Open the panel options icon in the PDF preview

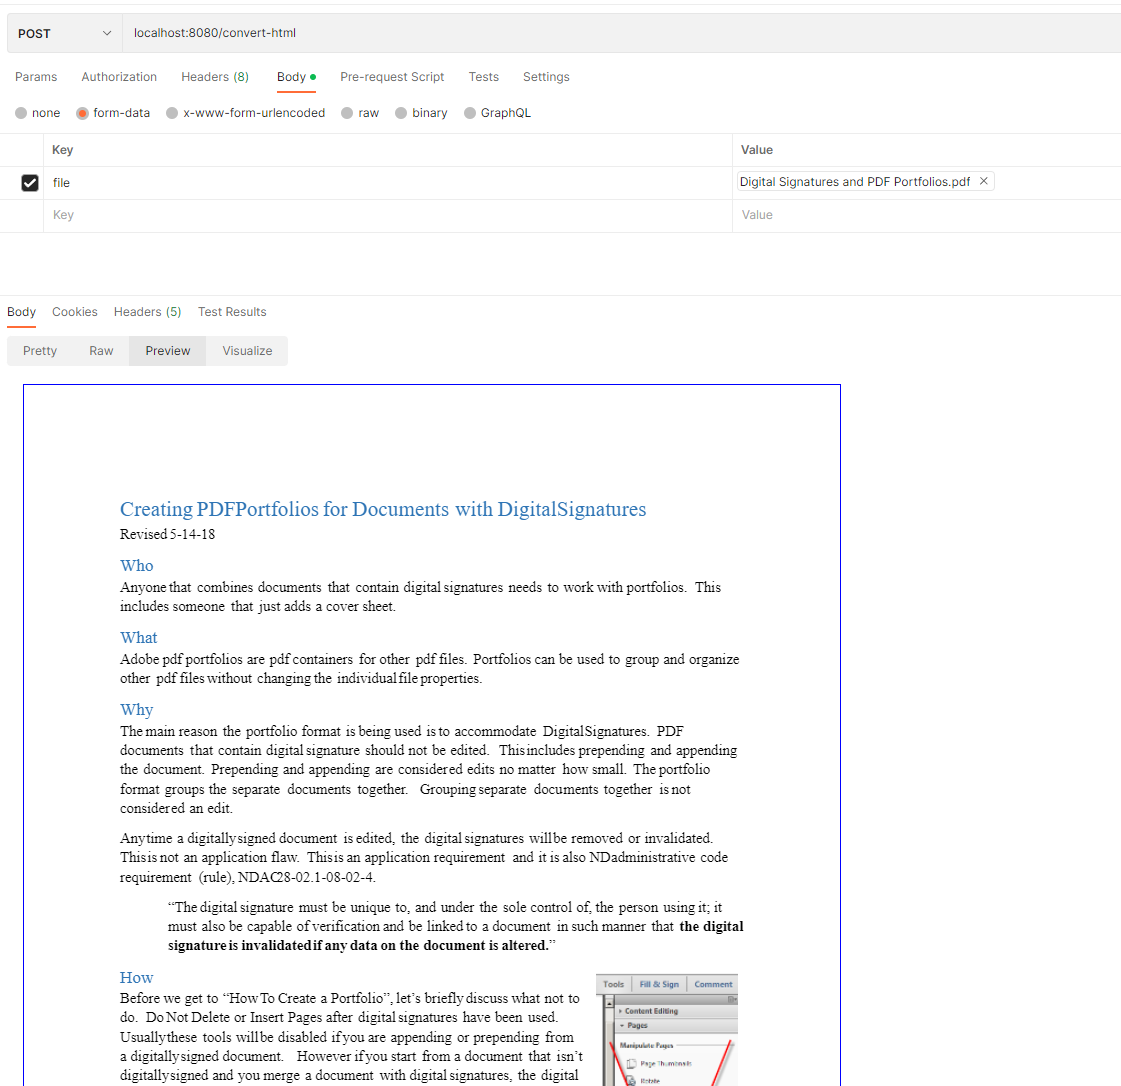(x=731, y=999)
